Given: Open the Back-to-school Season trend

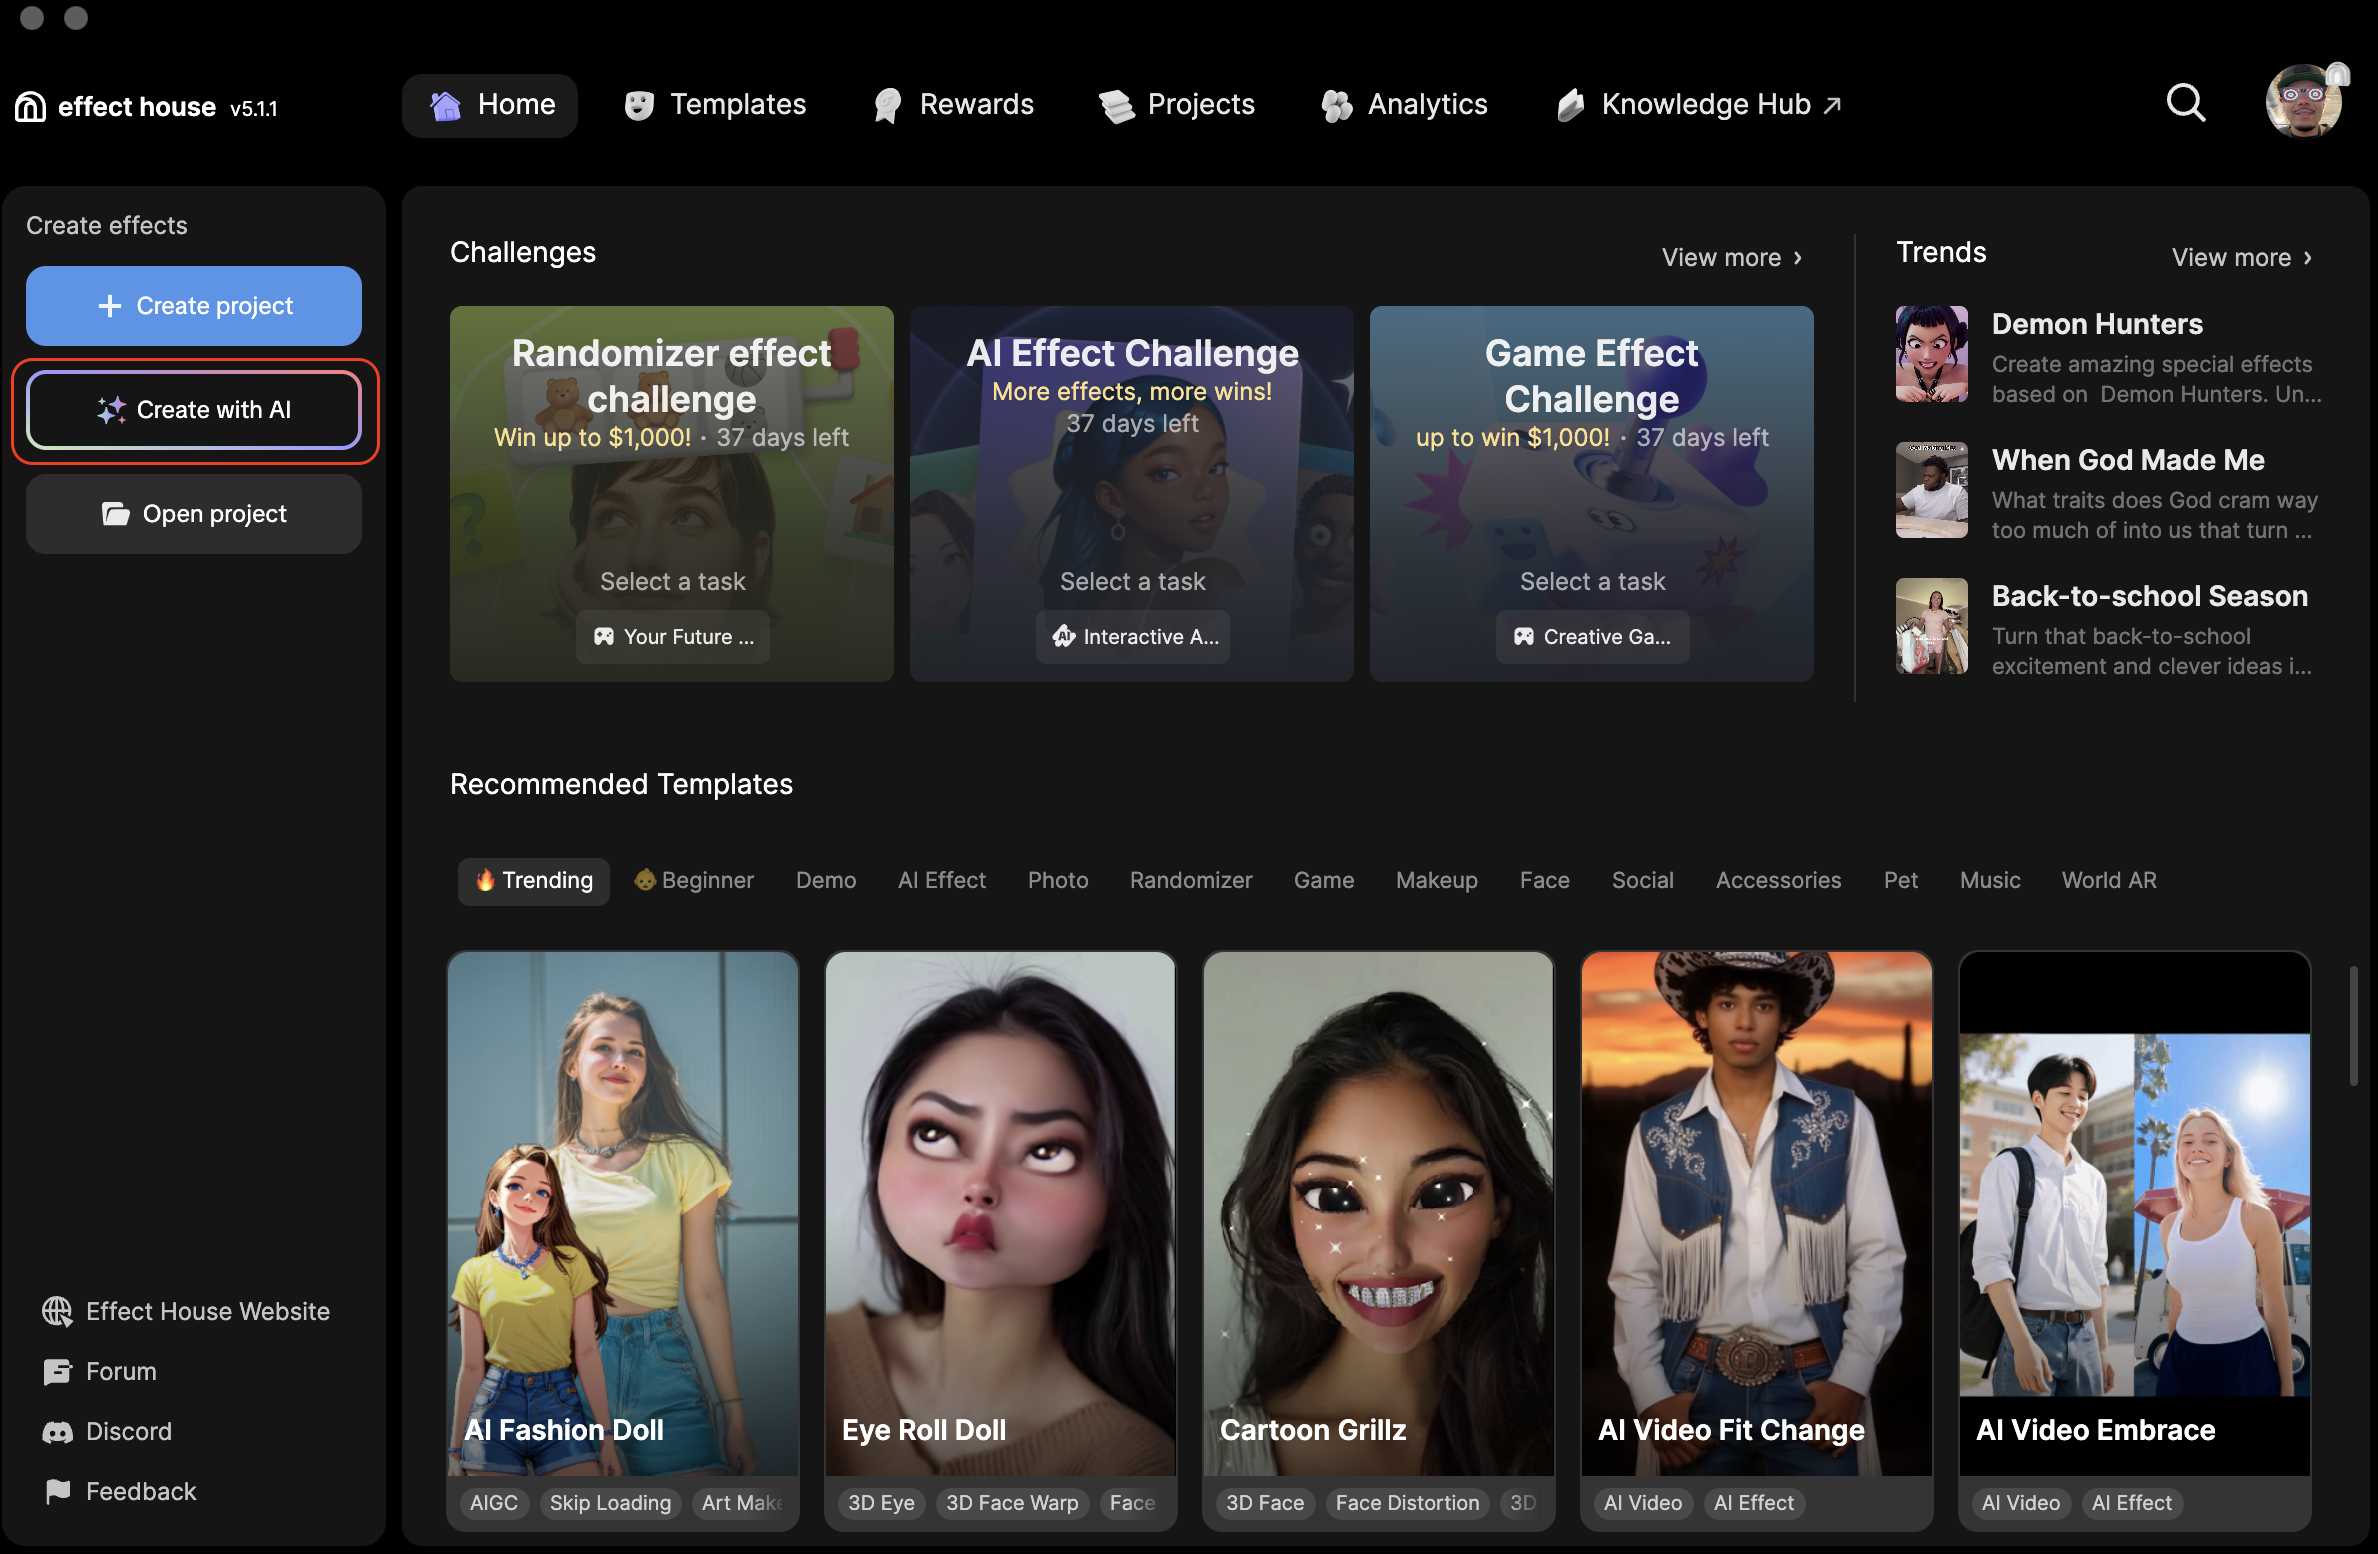Looking at the screenshot, I should 2110,627.
